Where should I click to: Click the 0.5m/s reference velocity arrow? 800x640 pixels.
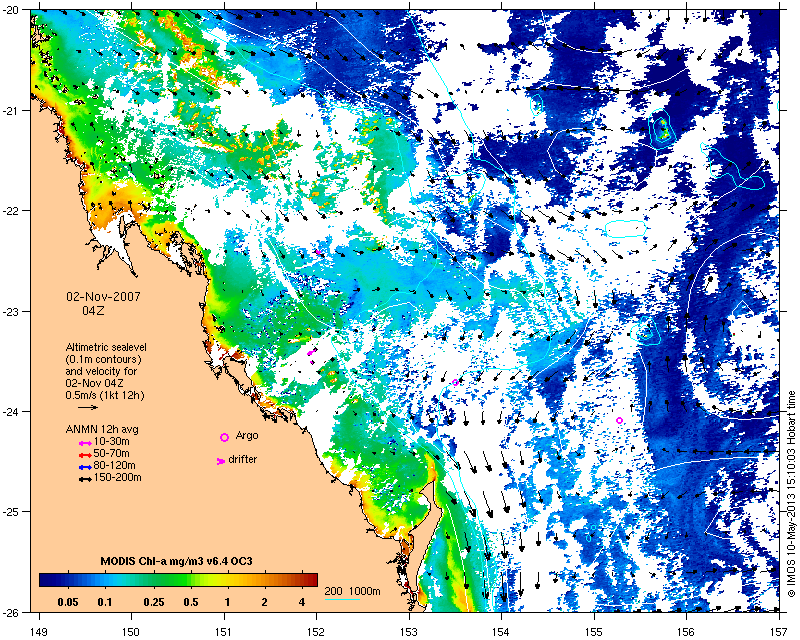click(x=88, y=407)
